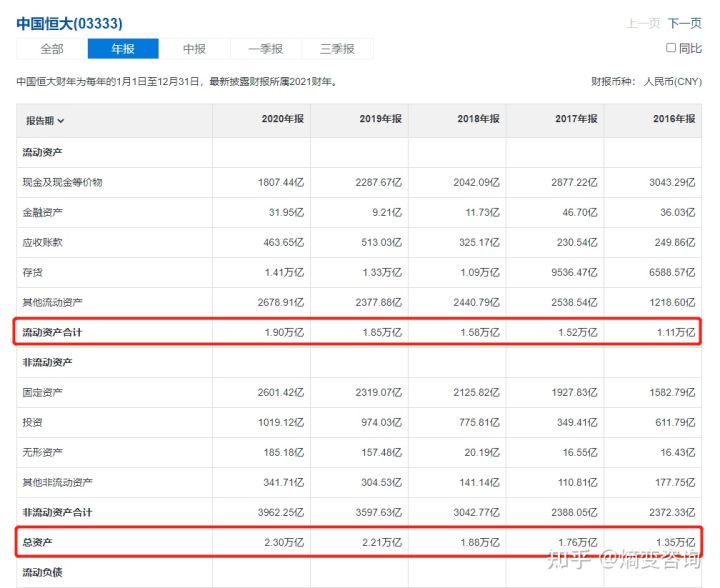Click the 2601.42亿 fixed assets value

pyautogui.click(x=281, y=392)
